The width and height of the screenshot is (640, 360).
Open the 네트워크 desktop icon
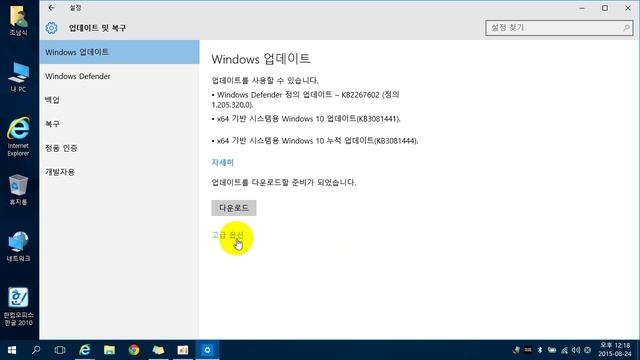coord(18,246)
